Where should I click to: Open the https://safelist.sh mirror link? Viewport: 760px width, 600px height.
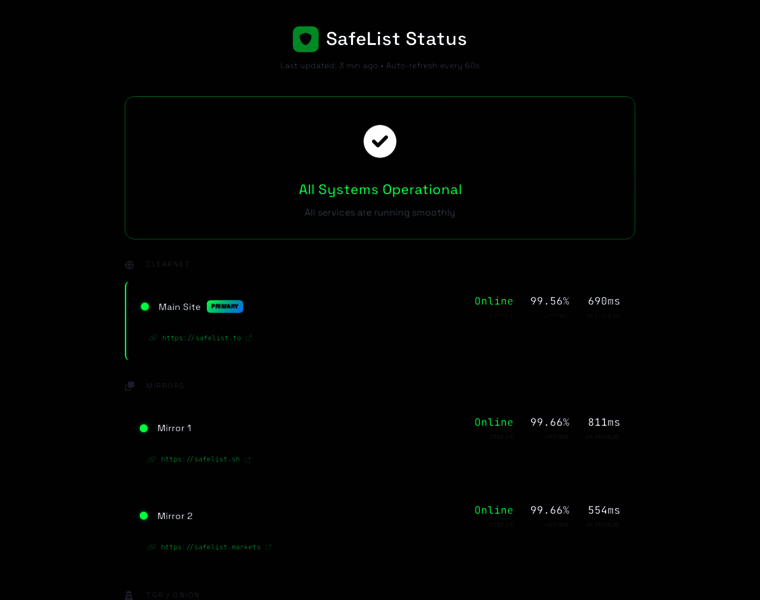coord(200,460)
